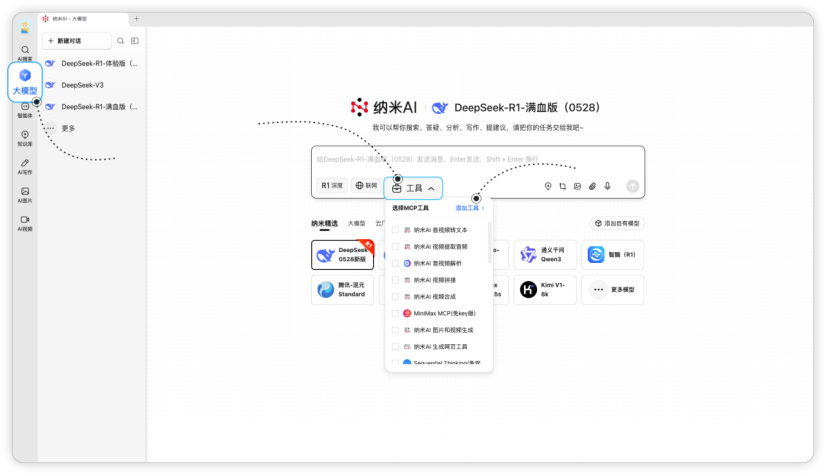
Task: Check 纳米AI 视频提取音频 tool
Action: [395, 246]
